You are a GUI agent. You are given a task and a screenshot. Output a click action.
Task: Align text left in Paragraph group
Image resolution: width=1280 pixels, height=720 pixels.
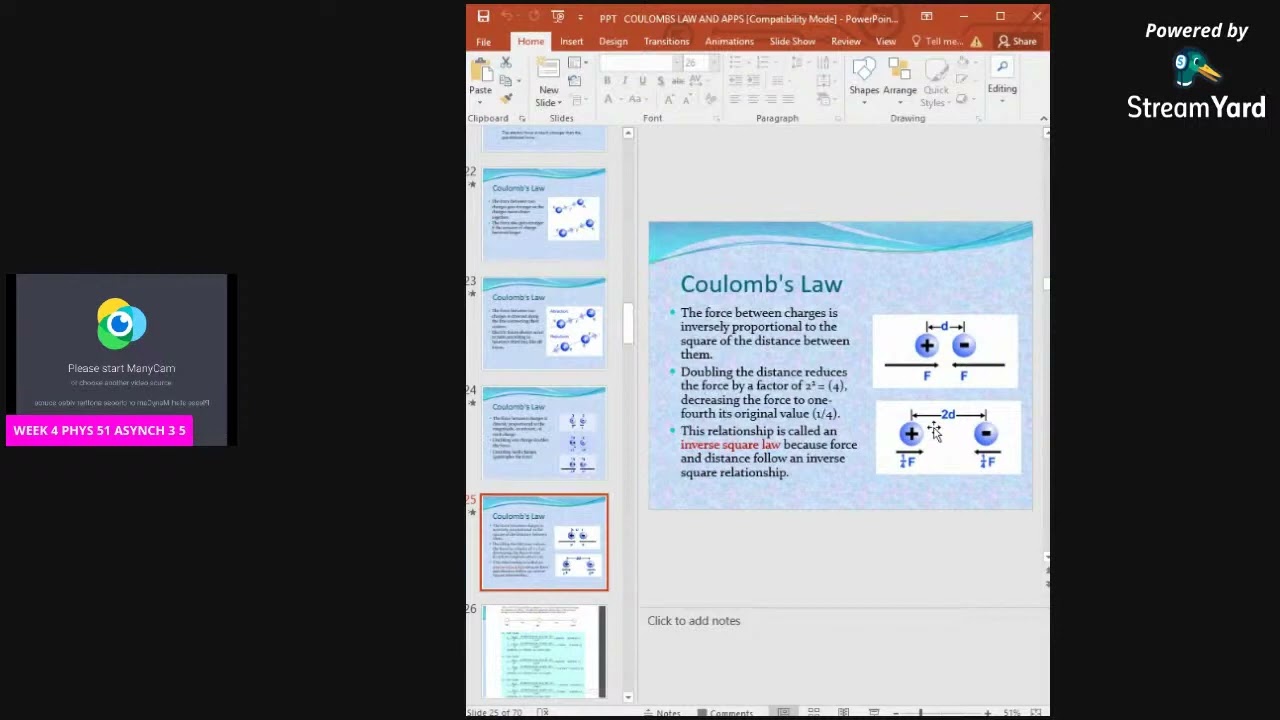pos(735,99)
